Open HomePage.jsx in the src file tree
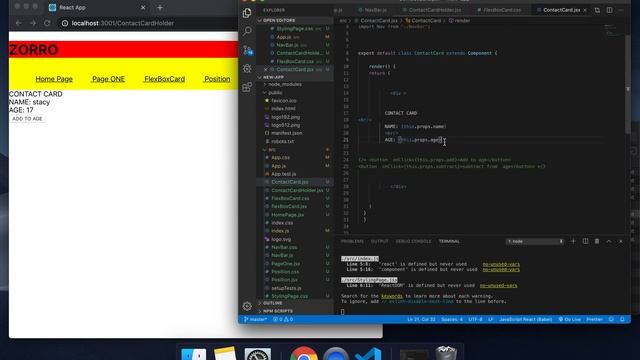This screenshot has width=640, height=360. point(287,215)
